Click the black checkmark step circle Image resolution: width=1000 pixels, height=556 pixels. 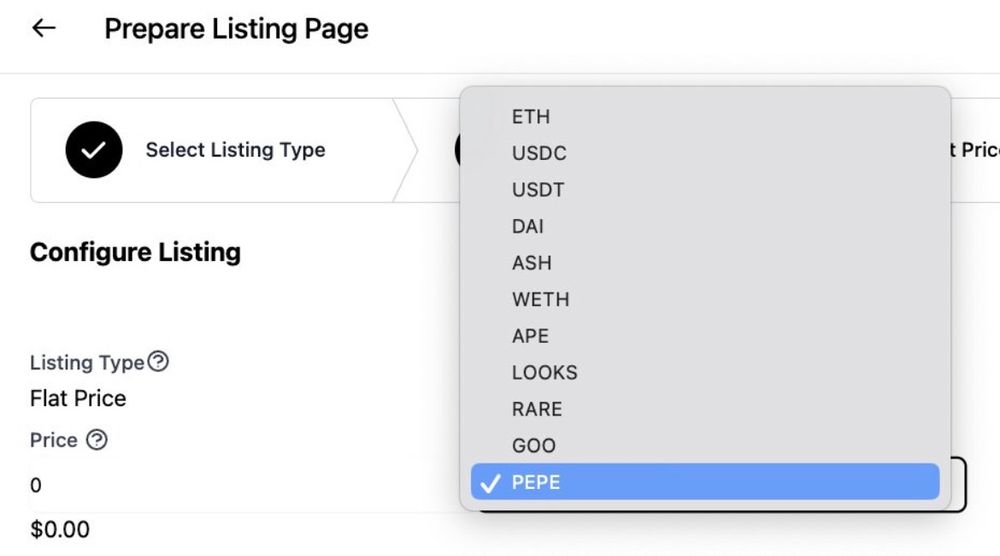pos(94,150)
